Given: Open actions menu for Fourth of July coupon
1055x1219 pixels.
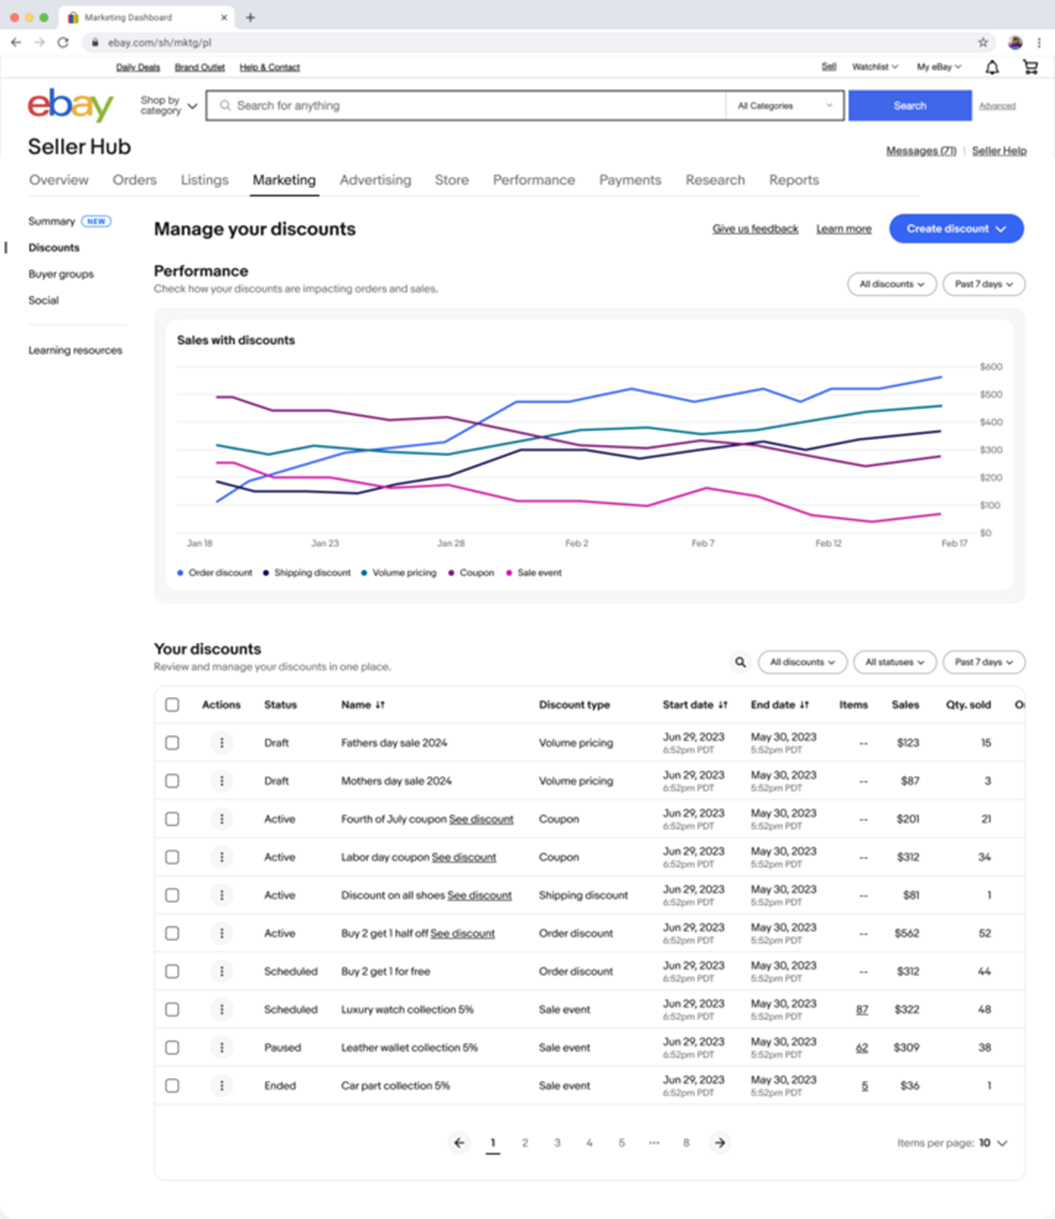Looking at the screenshot, I should 222,819.
